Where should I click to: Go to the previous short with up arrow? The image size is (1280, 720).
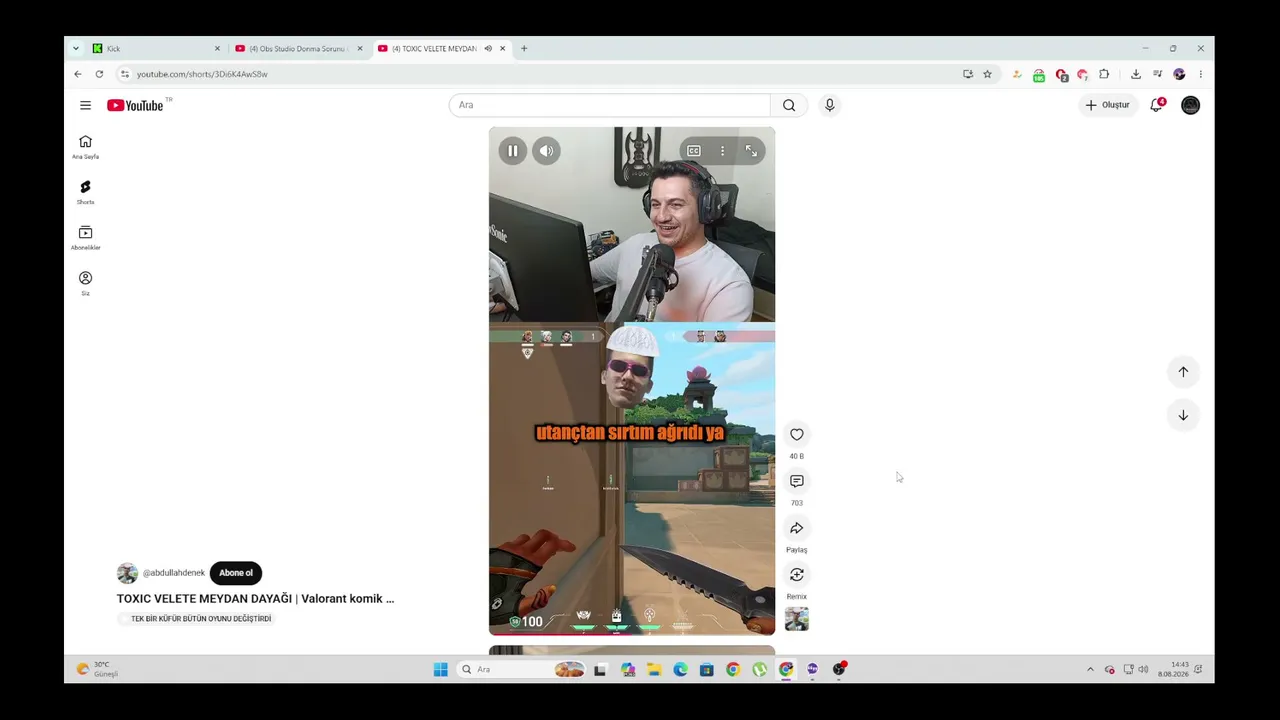(x=1183, y=372)
